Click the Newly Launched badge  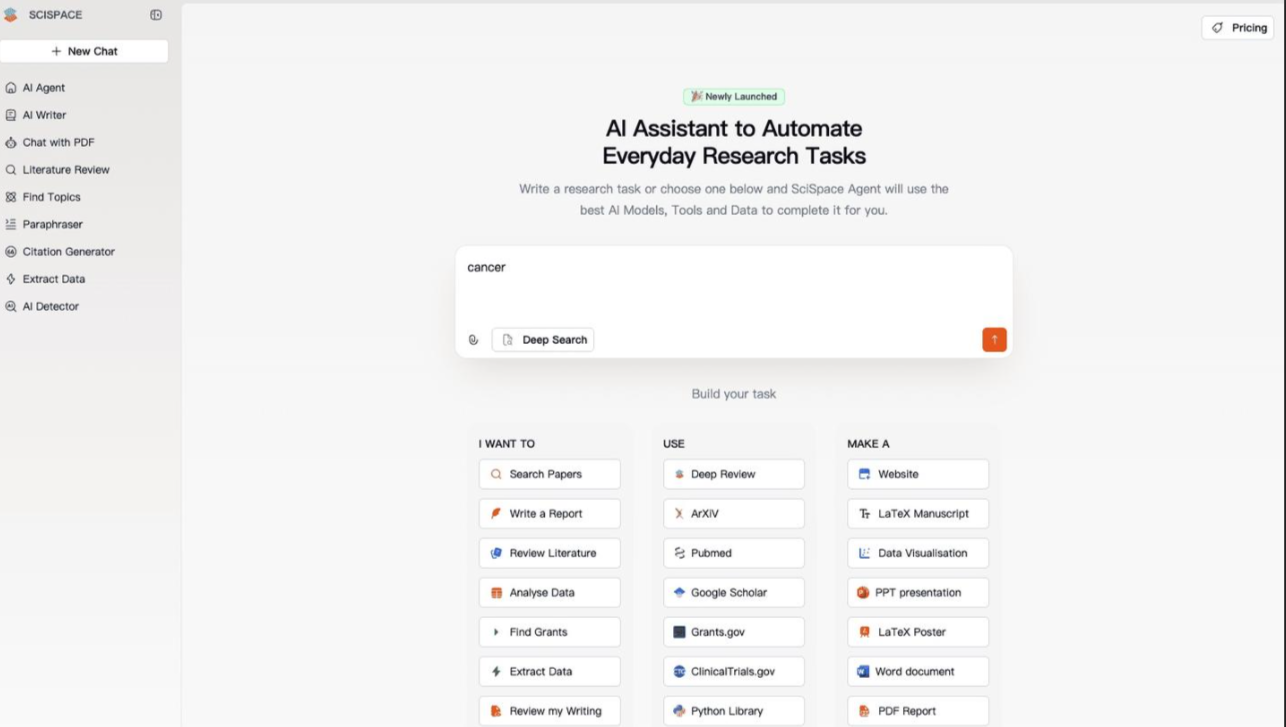click(734, 97)
